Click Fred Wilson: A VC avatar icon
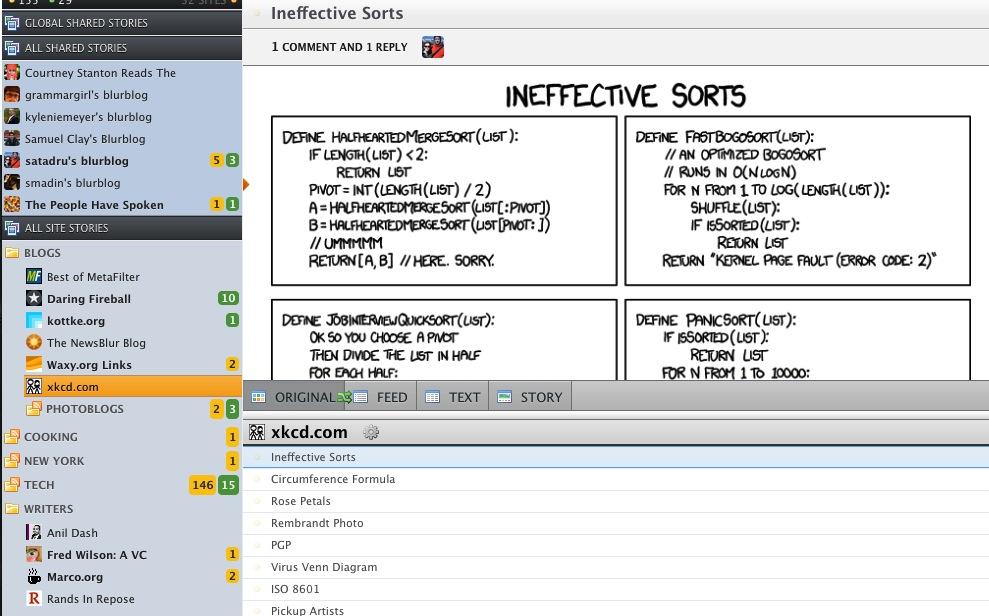Screen dimensions: 989x616 point(34,555)
